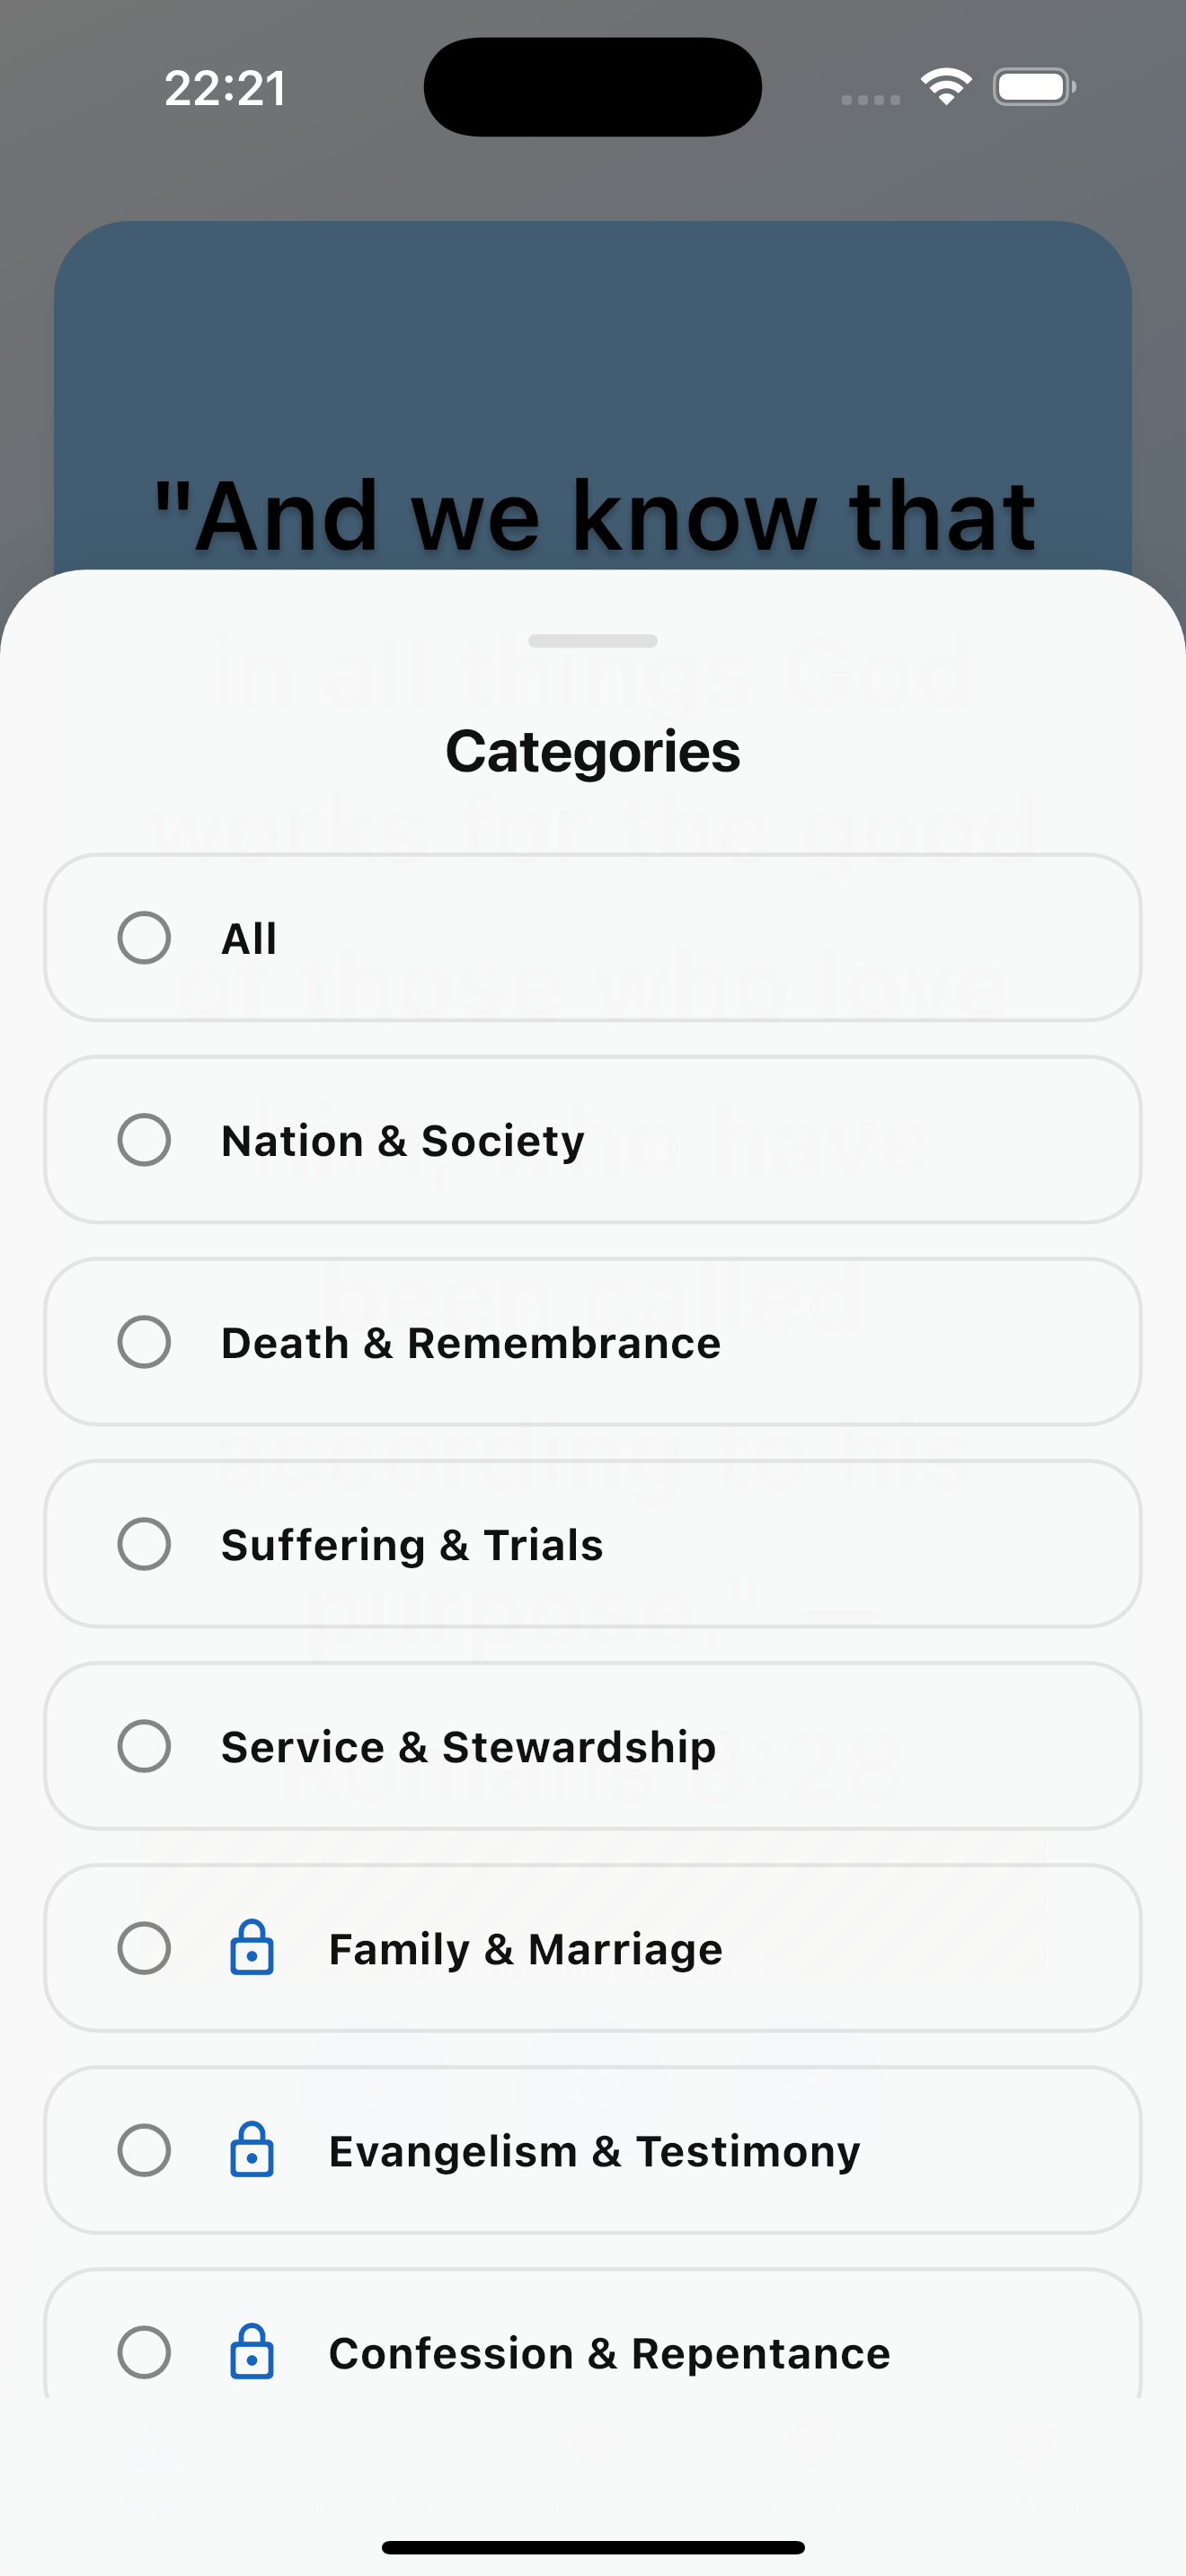Select the All radio button
Image resolution: width=1186 pixels, height=2576 pixels.
[x=144, y=937]
